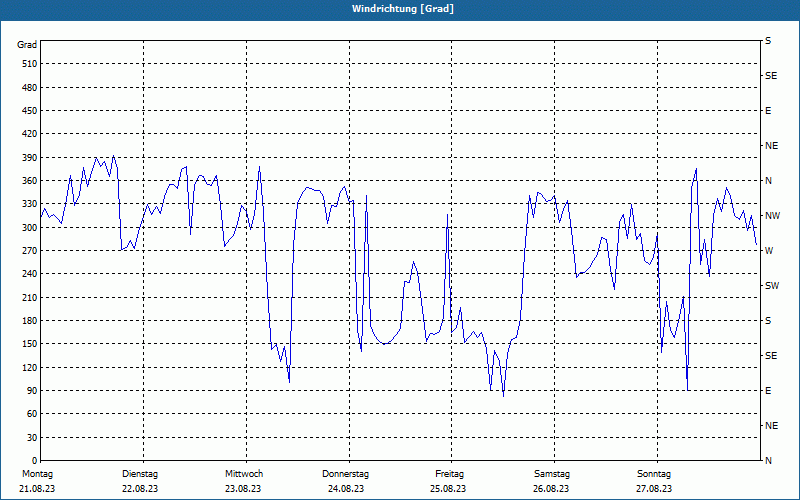Viewport: 800px width, 500px height.
Task: Click the 510 value on the left axis
Action: (30, 64)
